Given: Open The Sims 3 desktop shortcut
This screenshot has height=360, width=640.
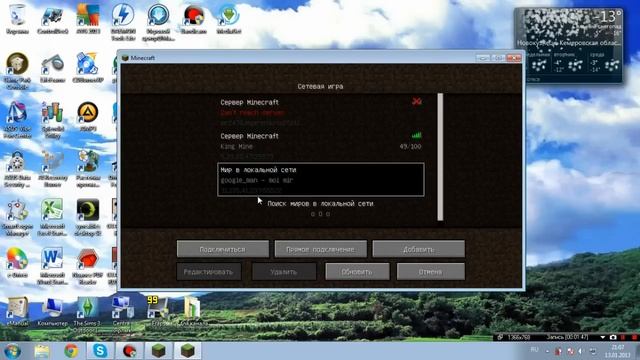Looking at the screenshot, I should [x=87, y=313].
